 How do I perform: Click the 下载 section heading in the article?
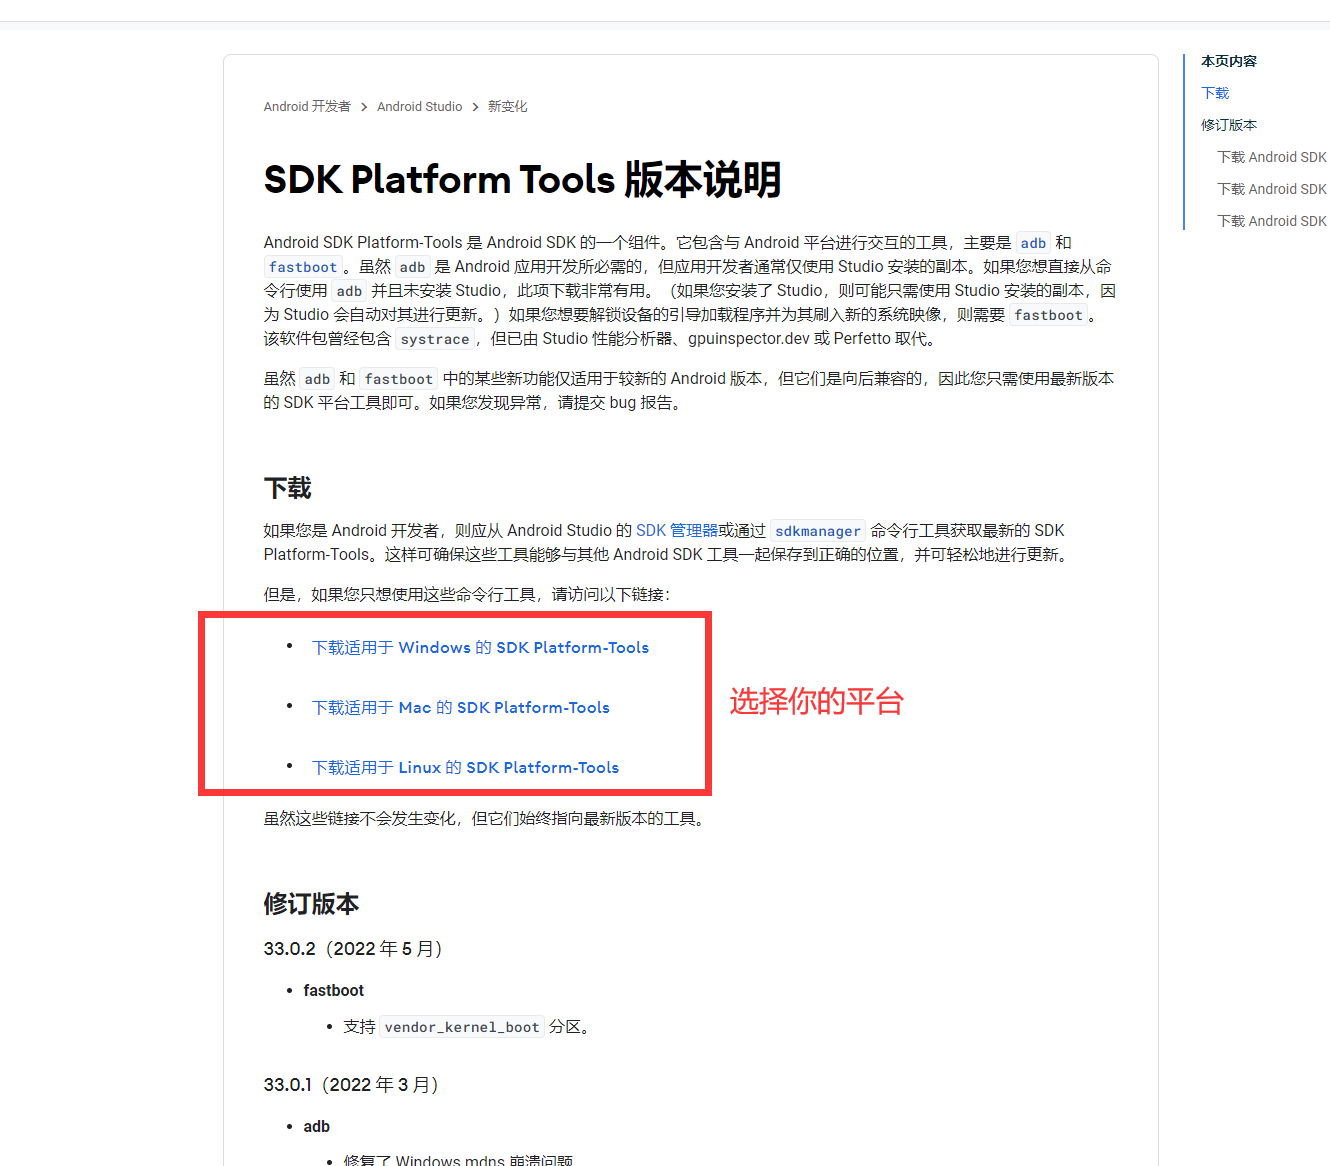tap(288, 488)
